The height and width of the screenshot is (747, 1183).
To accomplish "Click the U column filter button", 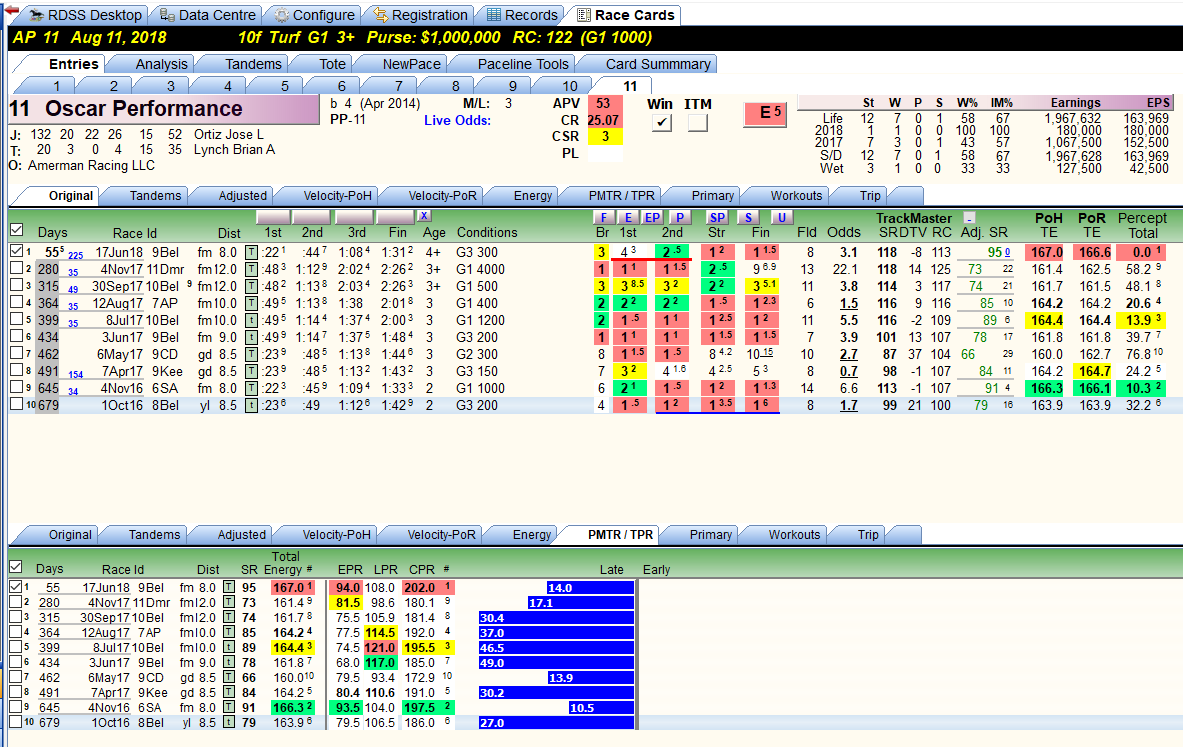I will 782,217.
